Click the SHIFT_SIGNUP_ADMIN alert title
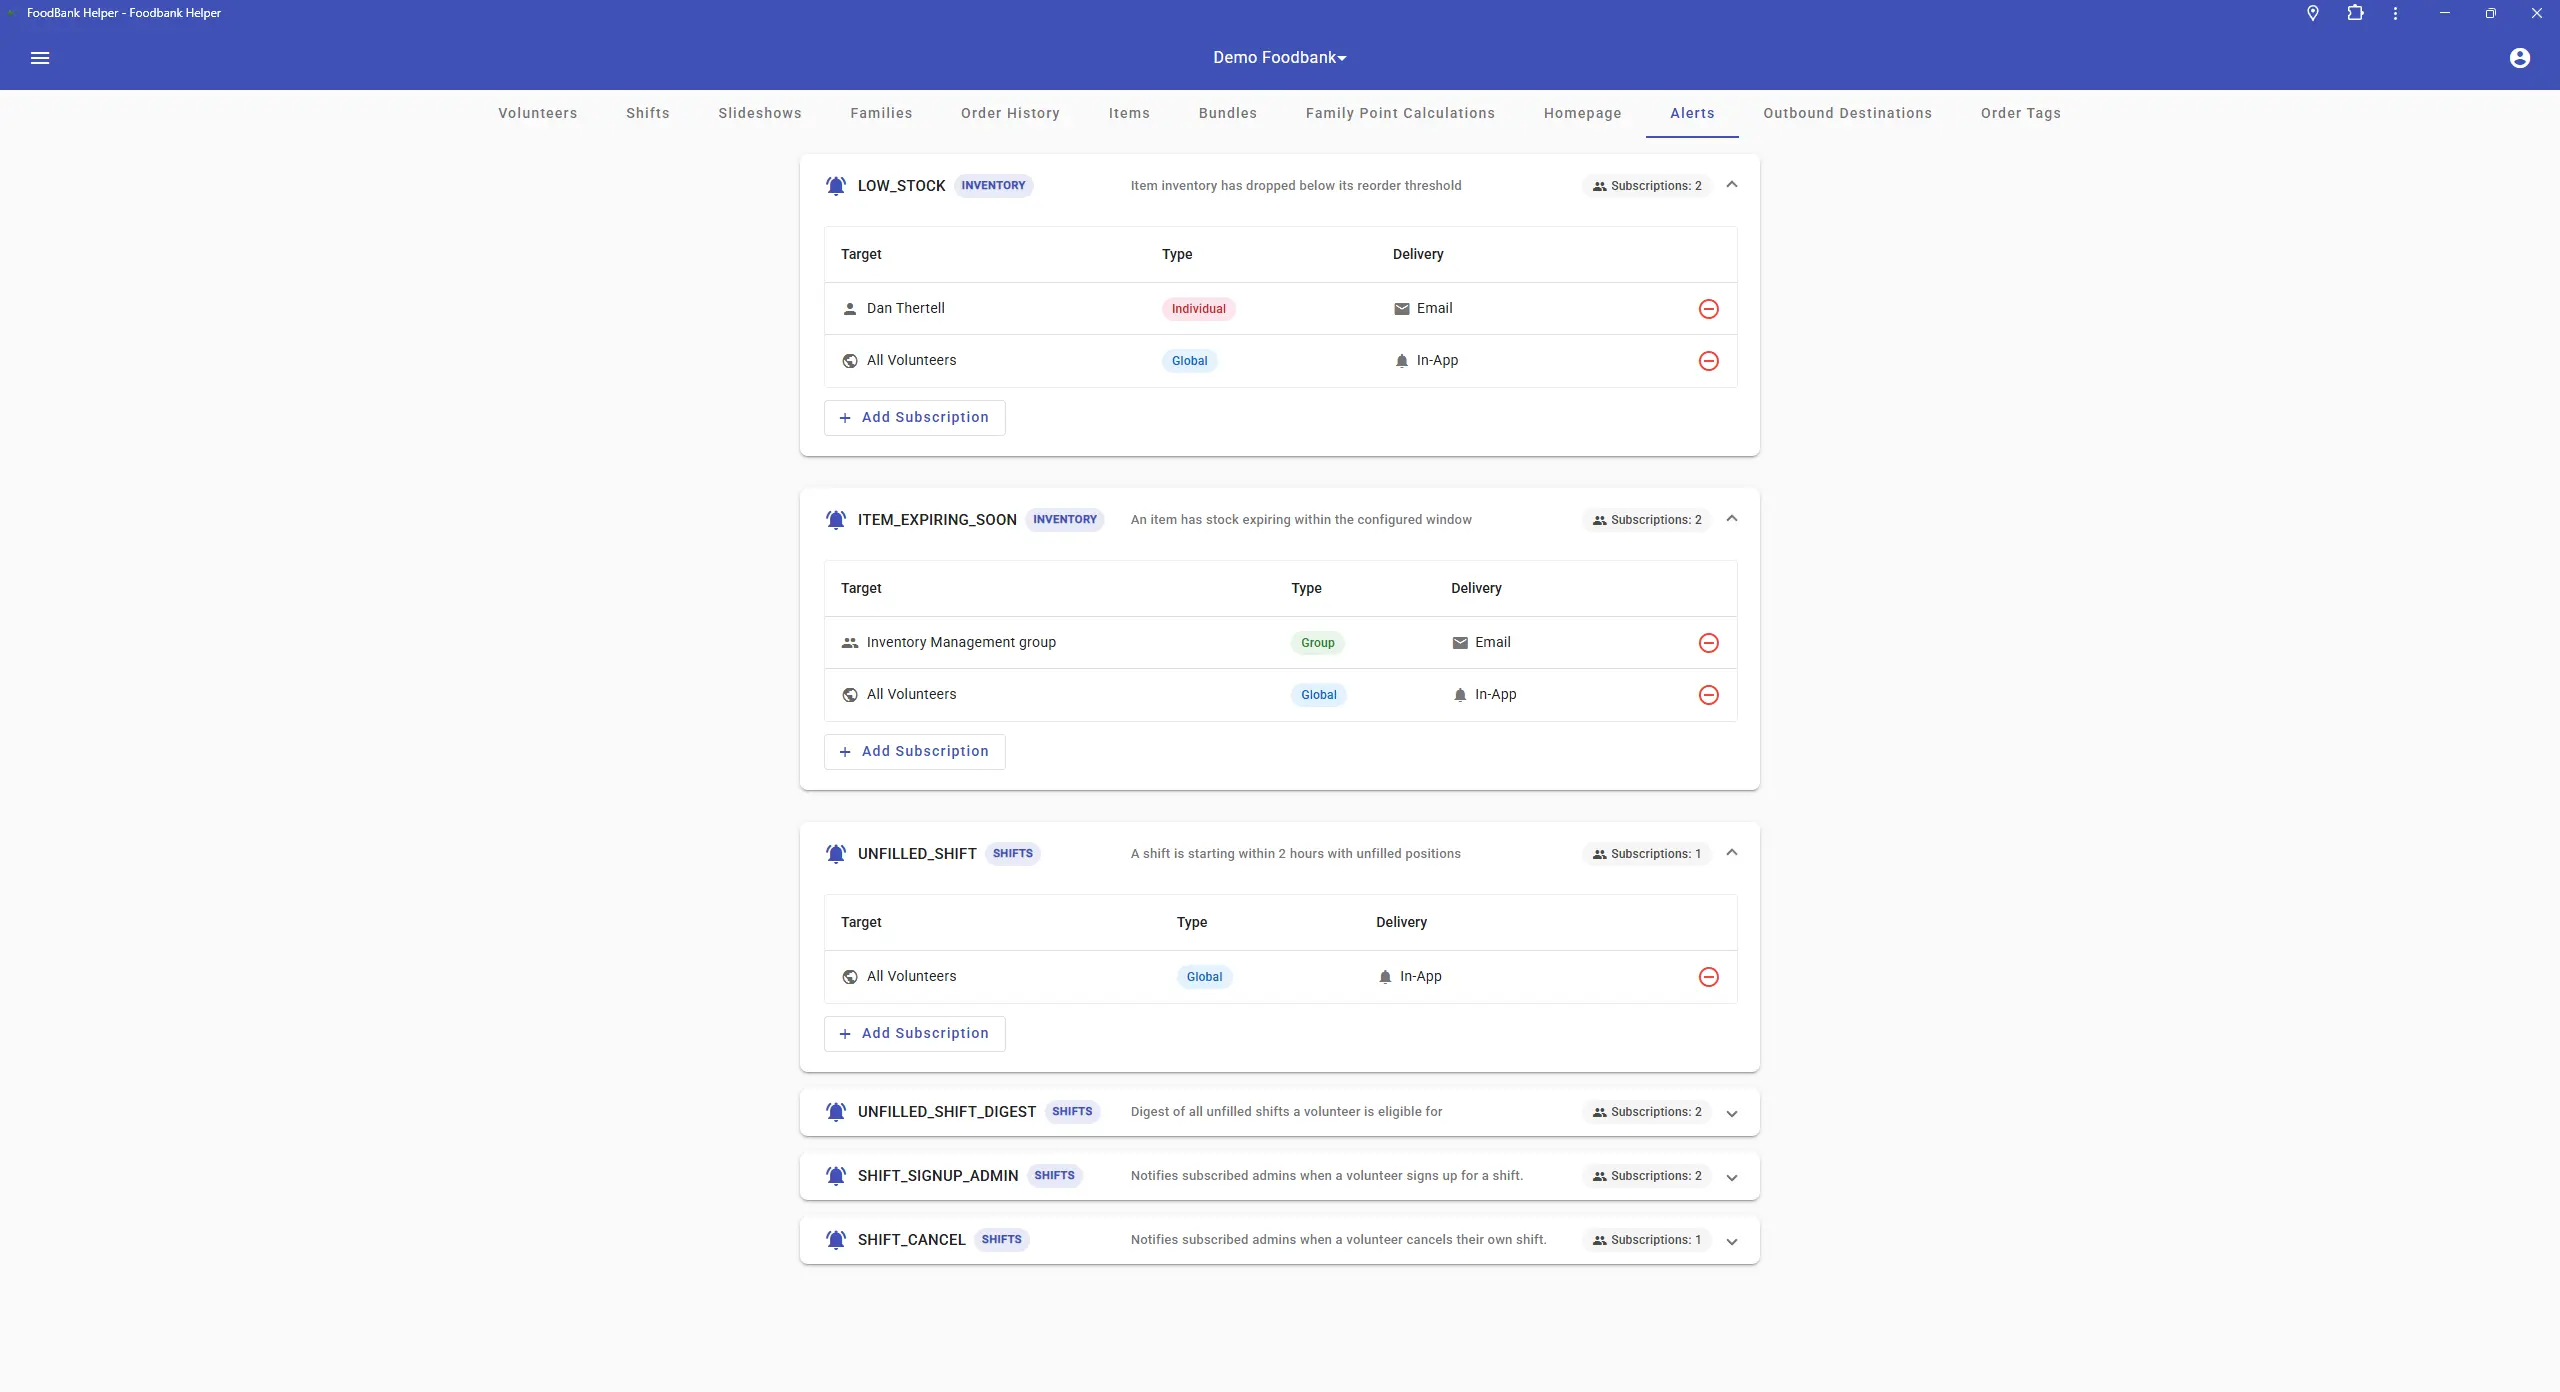The image size is (2560, 1392). tap(937, 1176)
